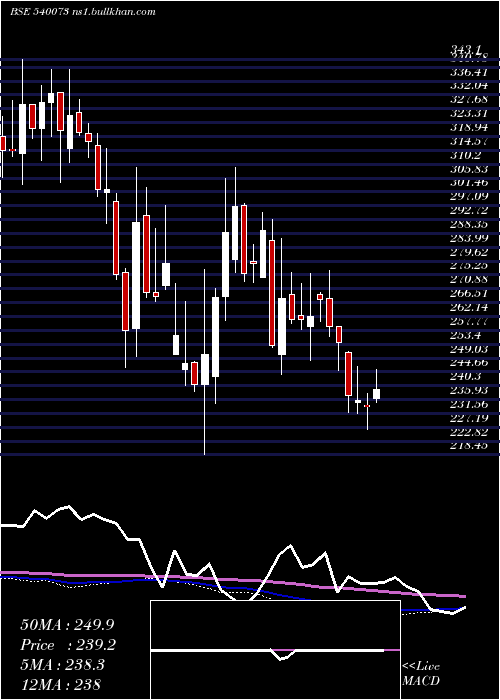This screenshot has width=500, height=700.
Task: Select the 5MA : 238.3 reading
Action: pos(62,665)
